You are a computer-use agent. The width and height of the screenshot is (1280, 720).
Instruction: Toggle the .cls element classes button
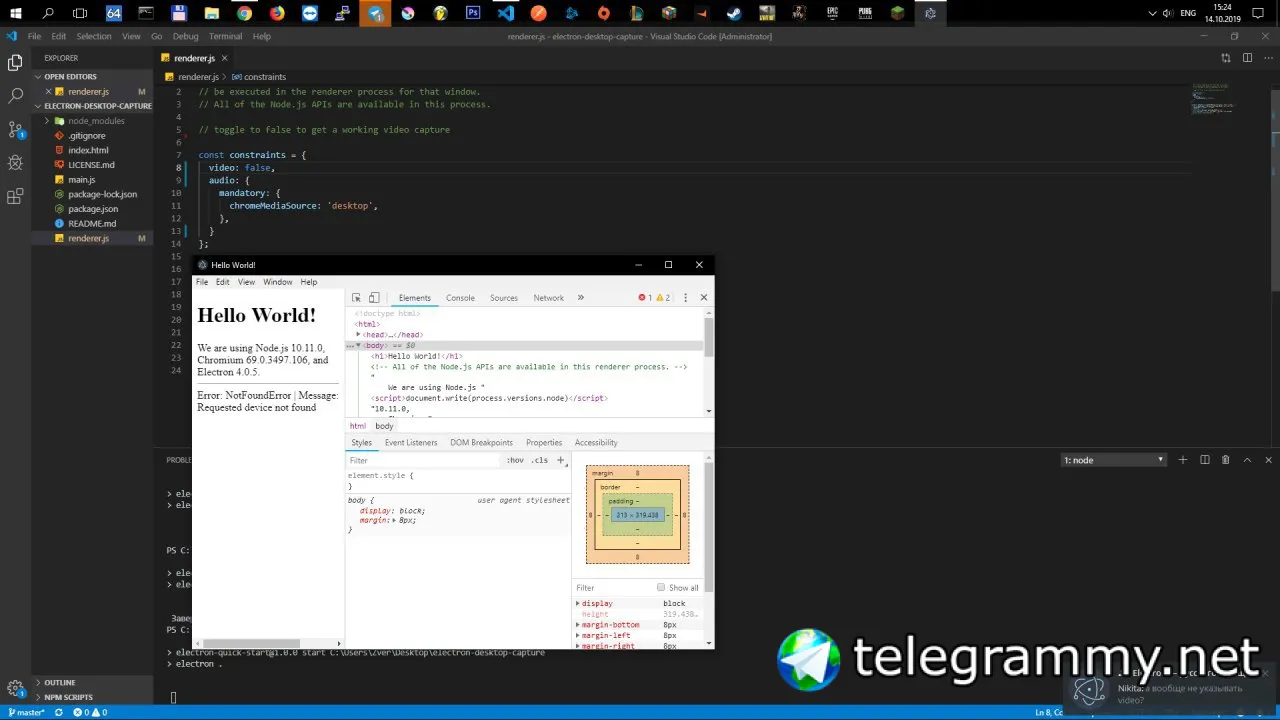coord(539,461)
